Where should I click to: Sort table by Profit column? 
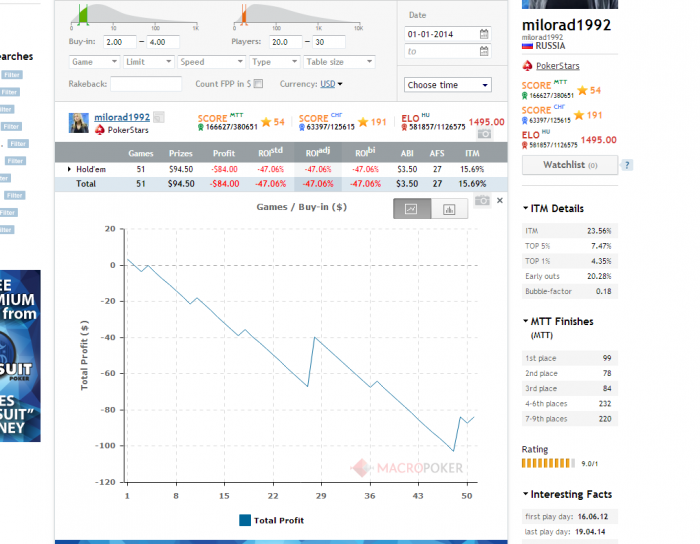tap(224, 154)
